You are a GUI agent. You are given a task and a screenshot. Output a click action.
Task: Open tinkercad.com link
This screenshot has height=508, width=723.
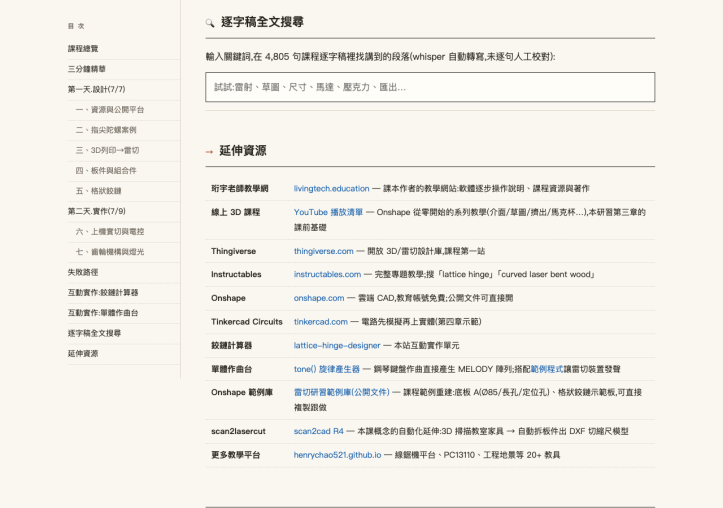321,322
